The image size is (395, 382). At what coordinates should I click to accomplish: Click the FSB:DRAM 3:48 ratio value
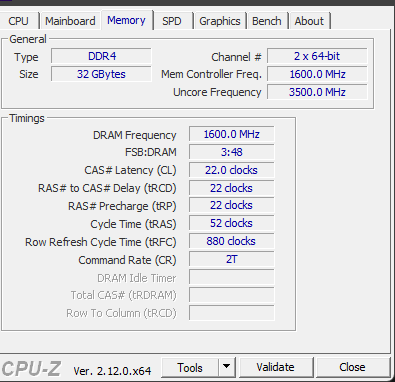click(232, 152)
